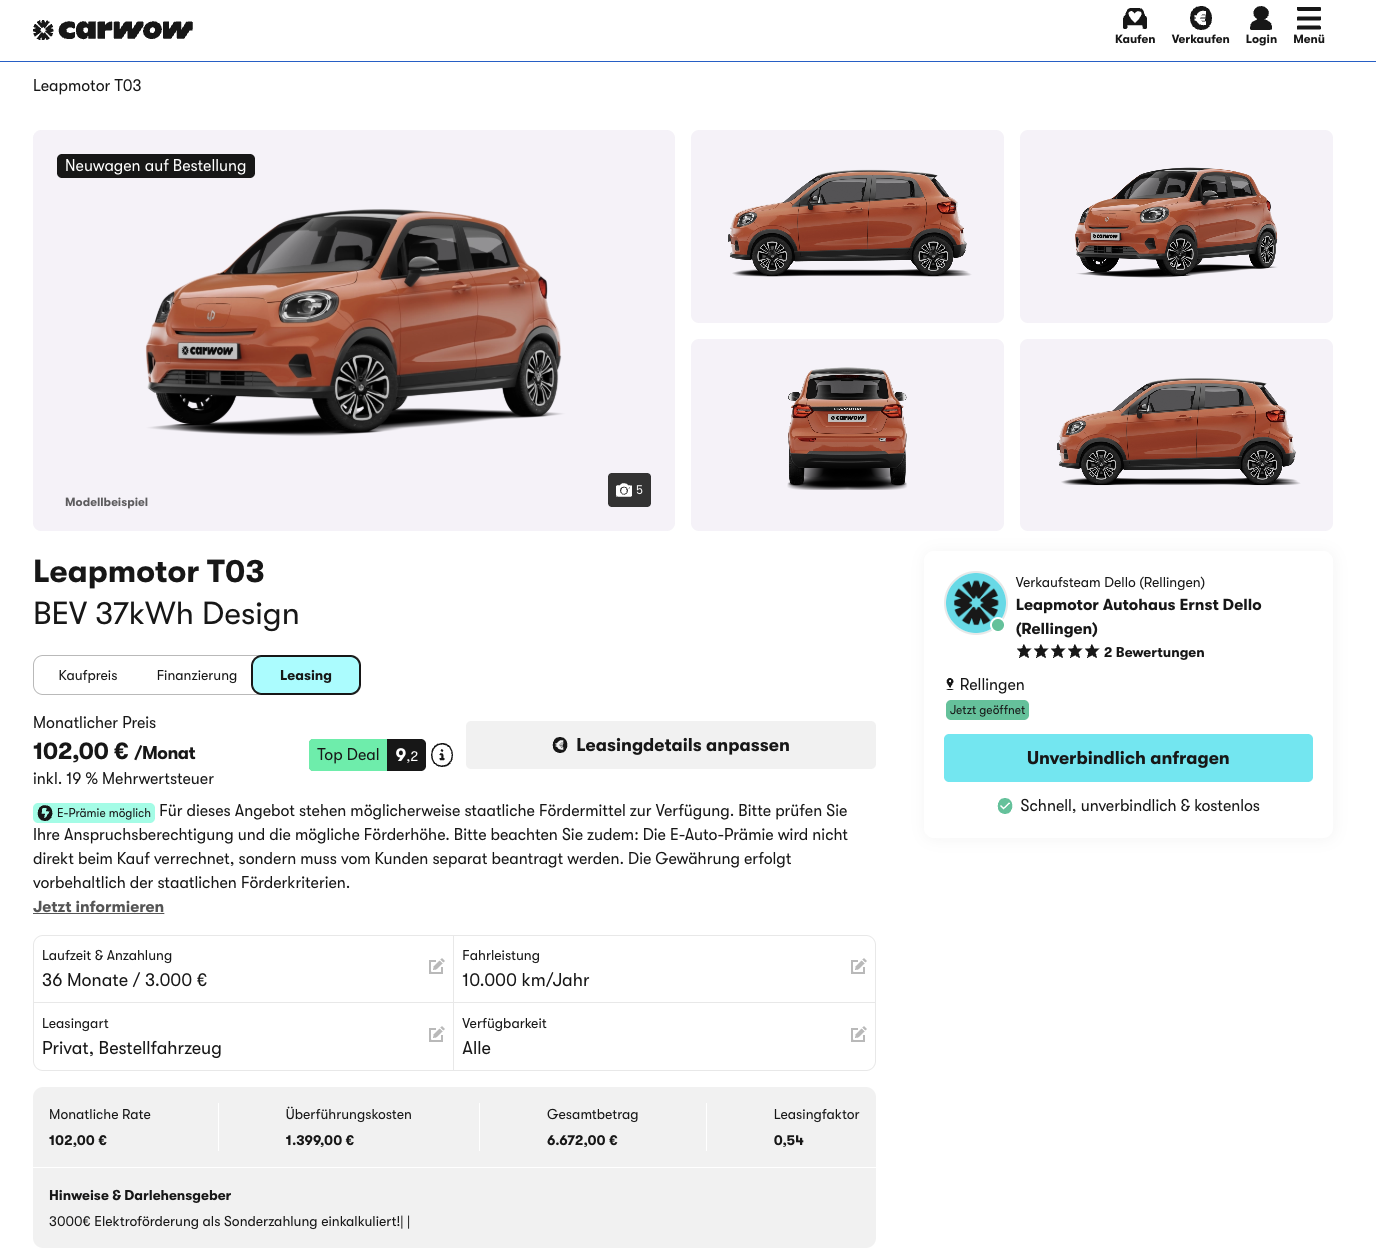This screenshot has width=1376, height=1260.
Task: Open the side-profile car thumbnail
Action: tap(847, 226)
